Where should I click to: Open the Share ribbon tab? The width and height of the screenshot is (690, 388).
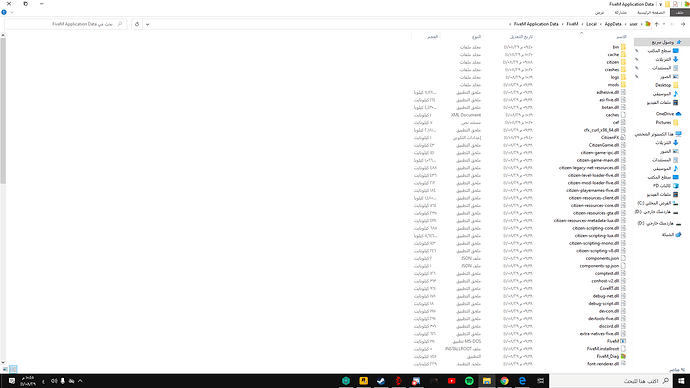click(620, 13)
